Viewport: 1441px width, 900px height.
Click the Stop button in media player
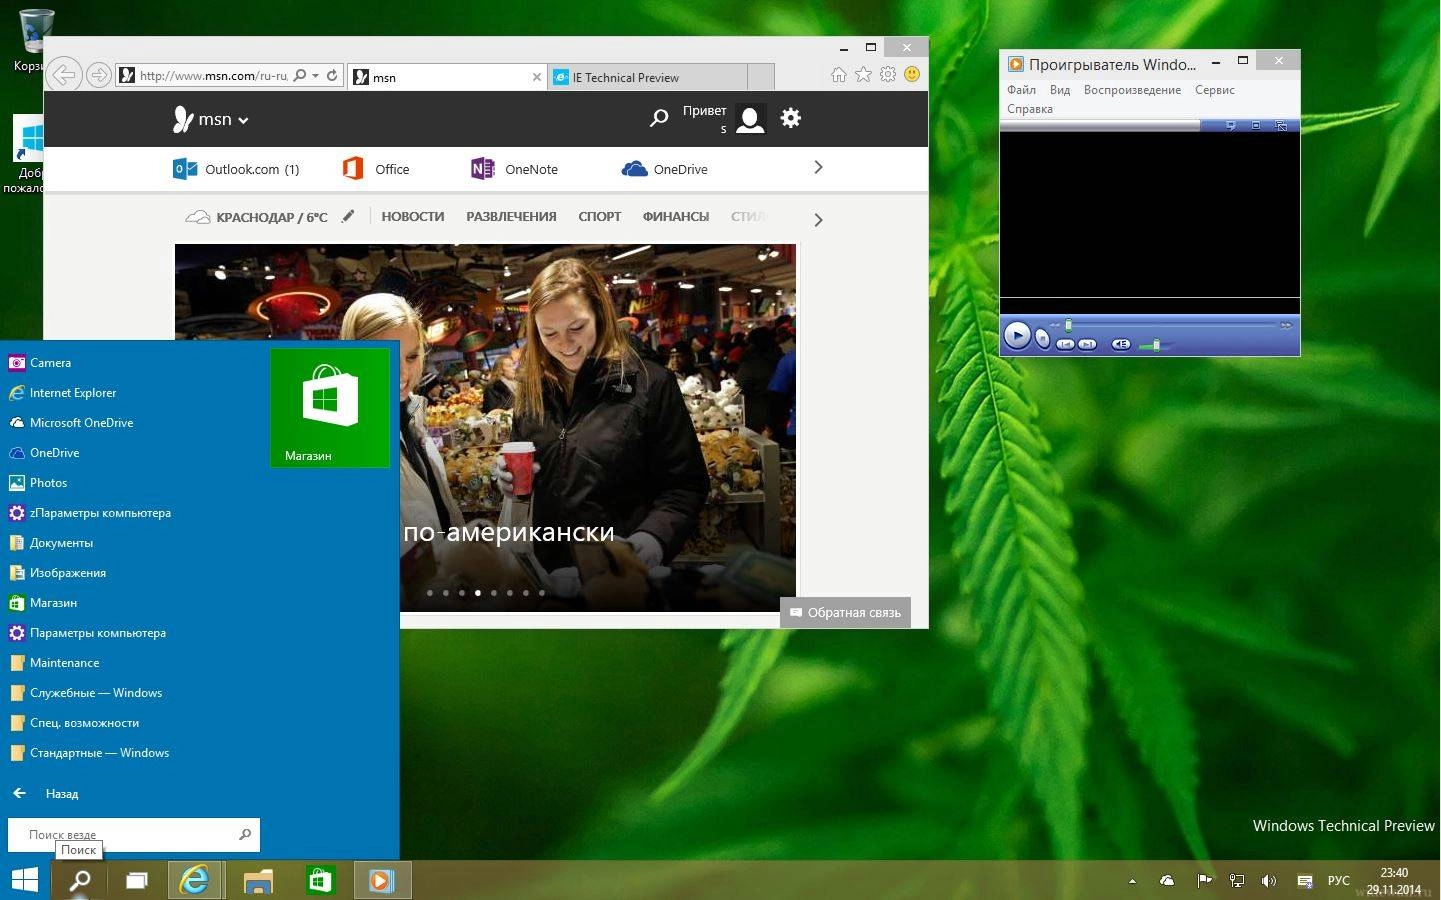click(x=1042, y=338)
